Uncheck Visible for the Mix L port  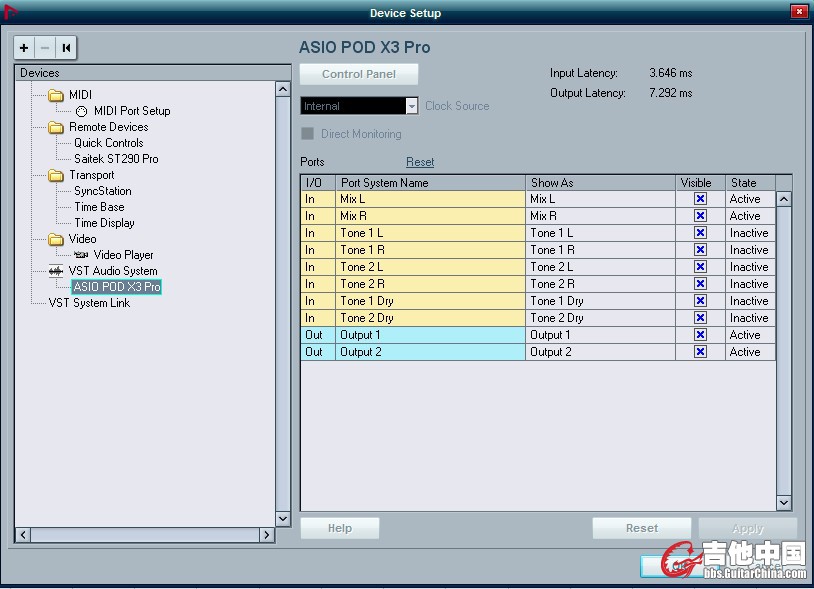coord(700,199)
